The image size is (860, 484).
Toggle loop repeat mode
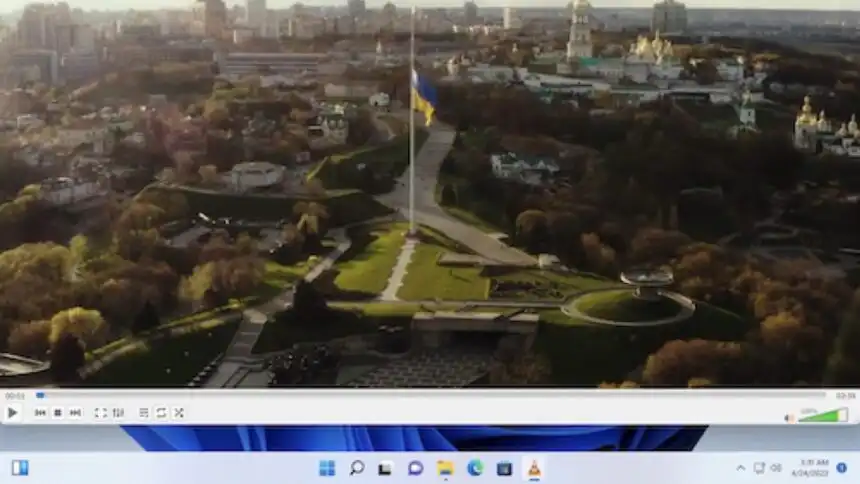[x=161, y=413]
